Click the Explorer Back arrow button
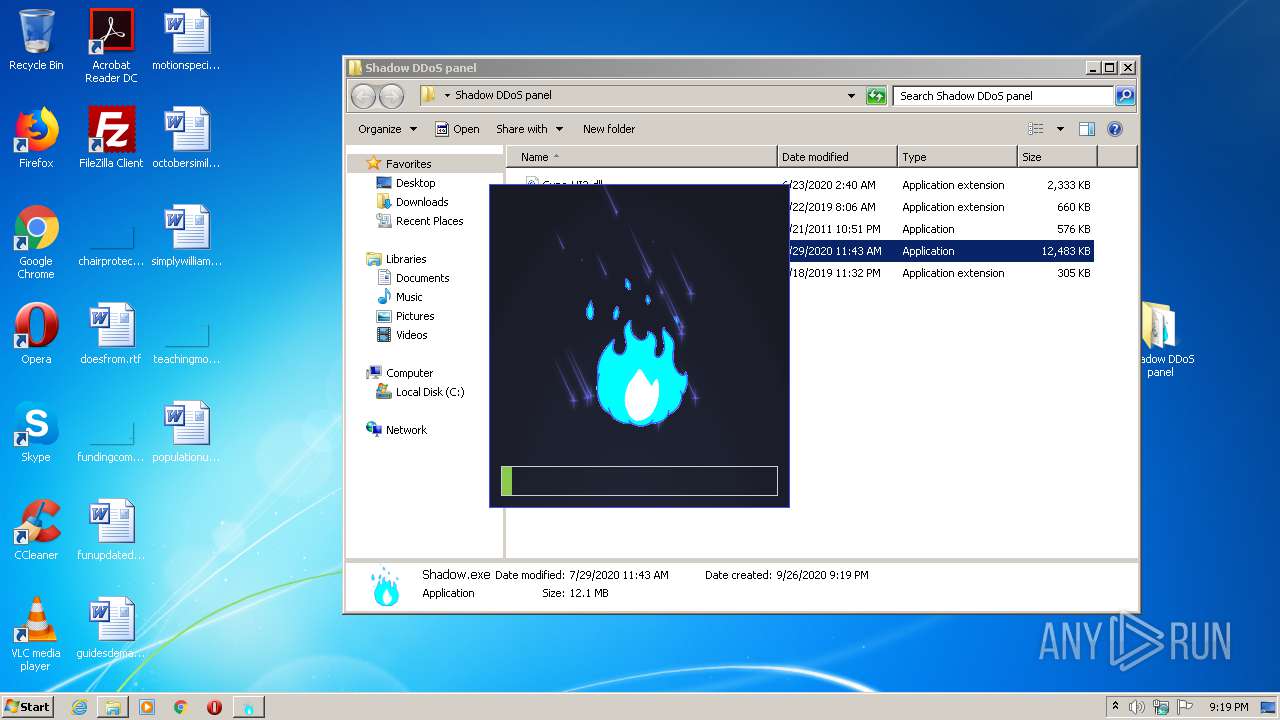The image size is (1280, 720). coord(363,96)
